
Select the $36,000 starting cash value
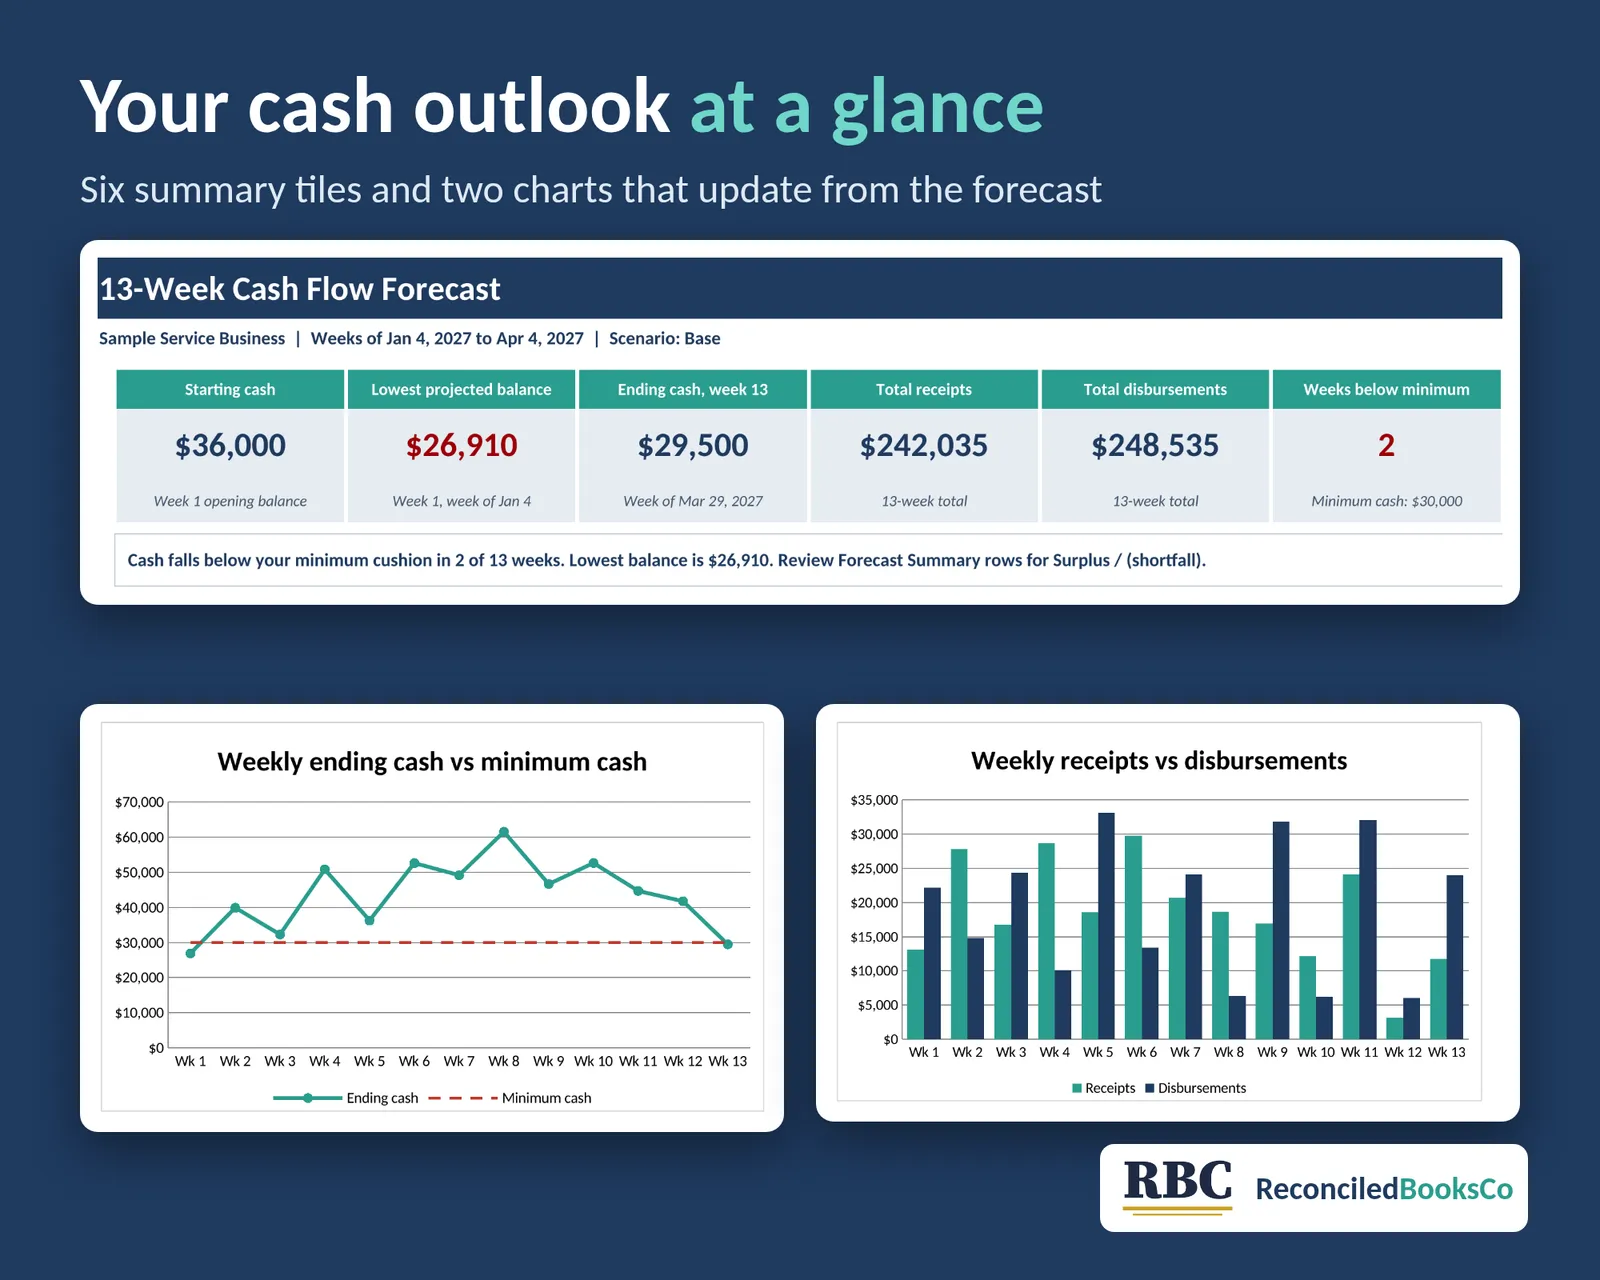tap(230, 445)
